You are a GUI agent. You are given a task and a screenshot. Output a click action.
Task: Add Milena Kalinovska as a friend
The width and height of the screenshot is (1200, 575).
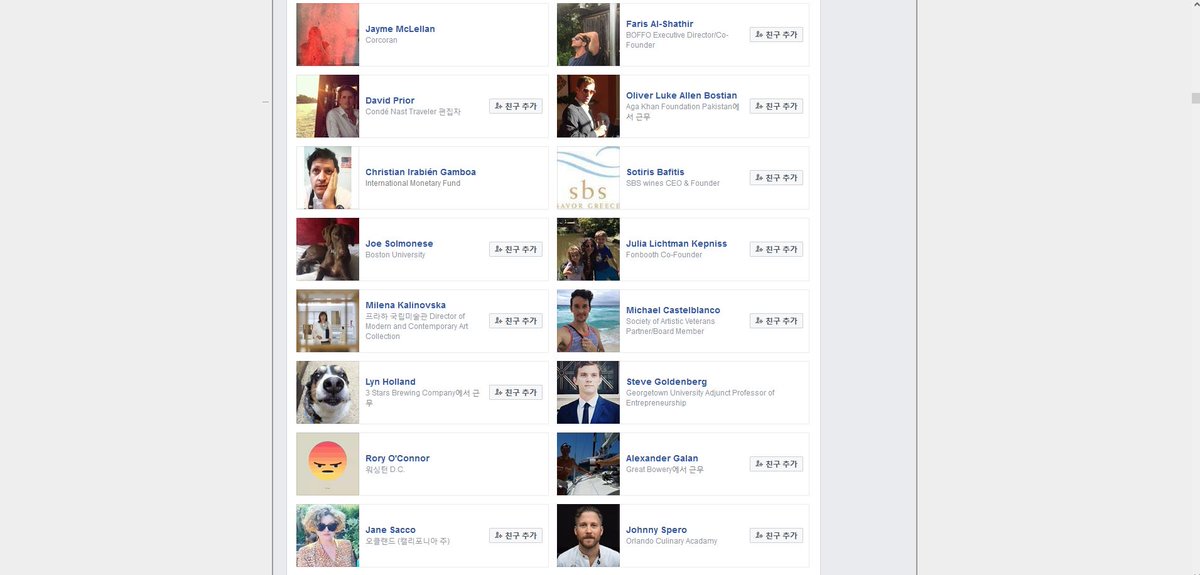pos(516,321)
